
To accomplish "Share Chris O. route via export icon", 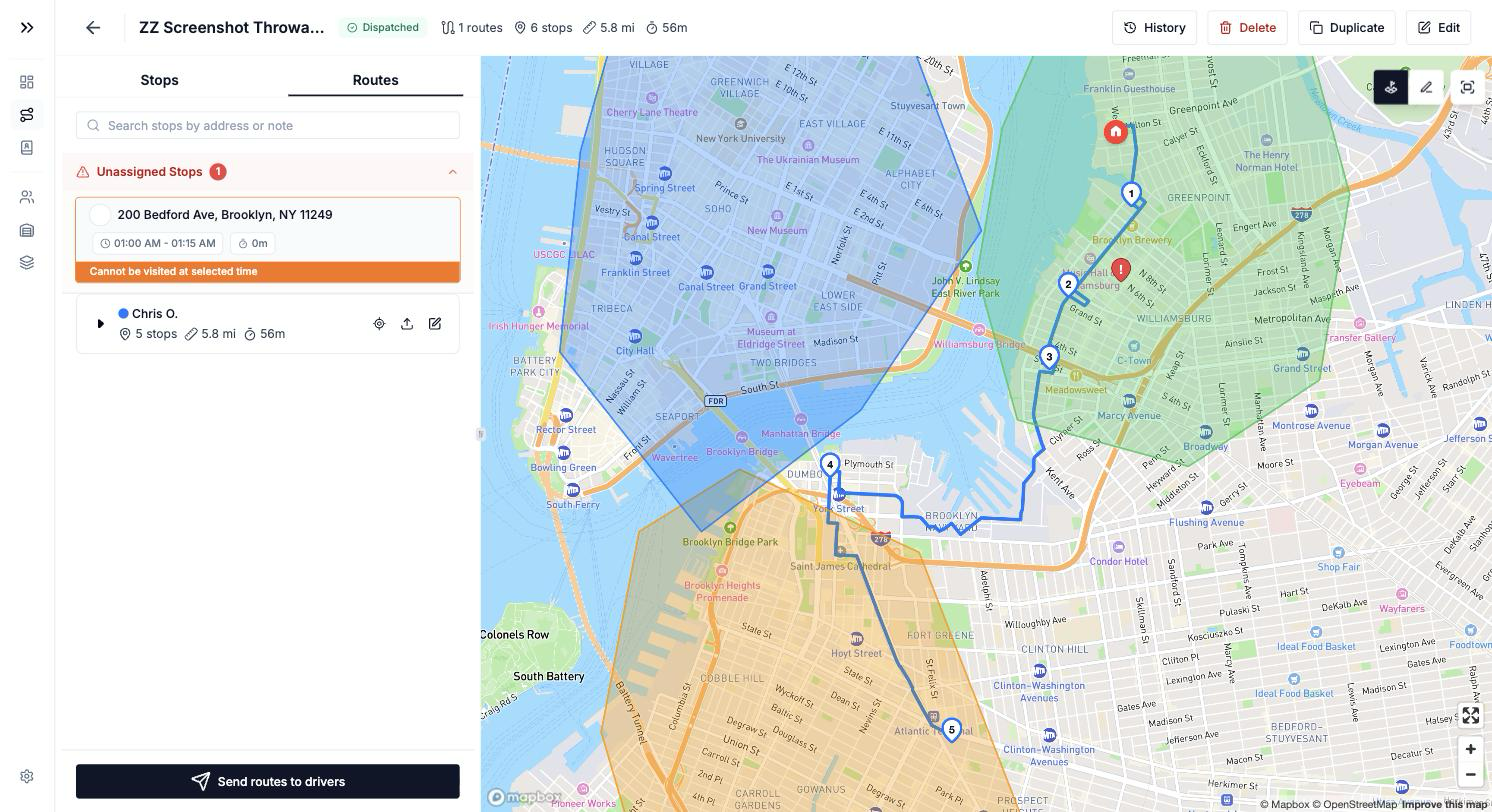I will (x=407, y=324).
